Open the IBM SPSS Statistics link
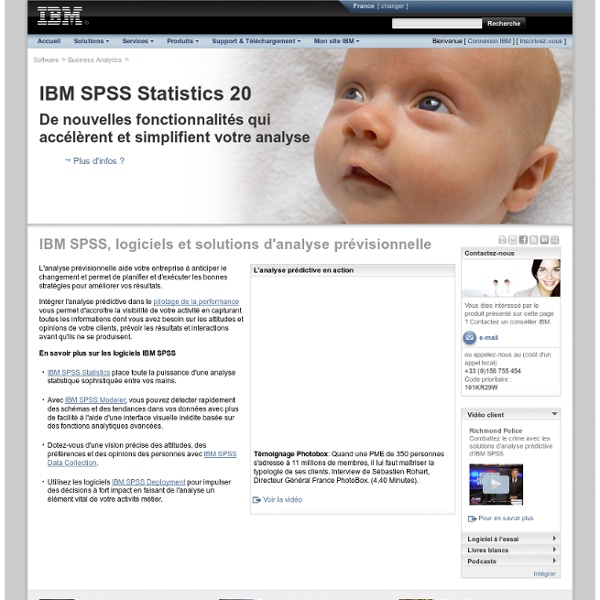Image resolution: width=600 pixels, height=600 pixels. tap(78, 372)
